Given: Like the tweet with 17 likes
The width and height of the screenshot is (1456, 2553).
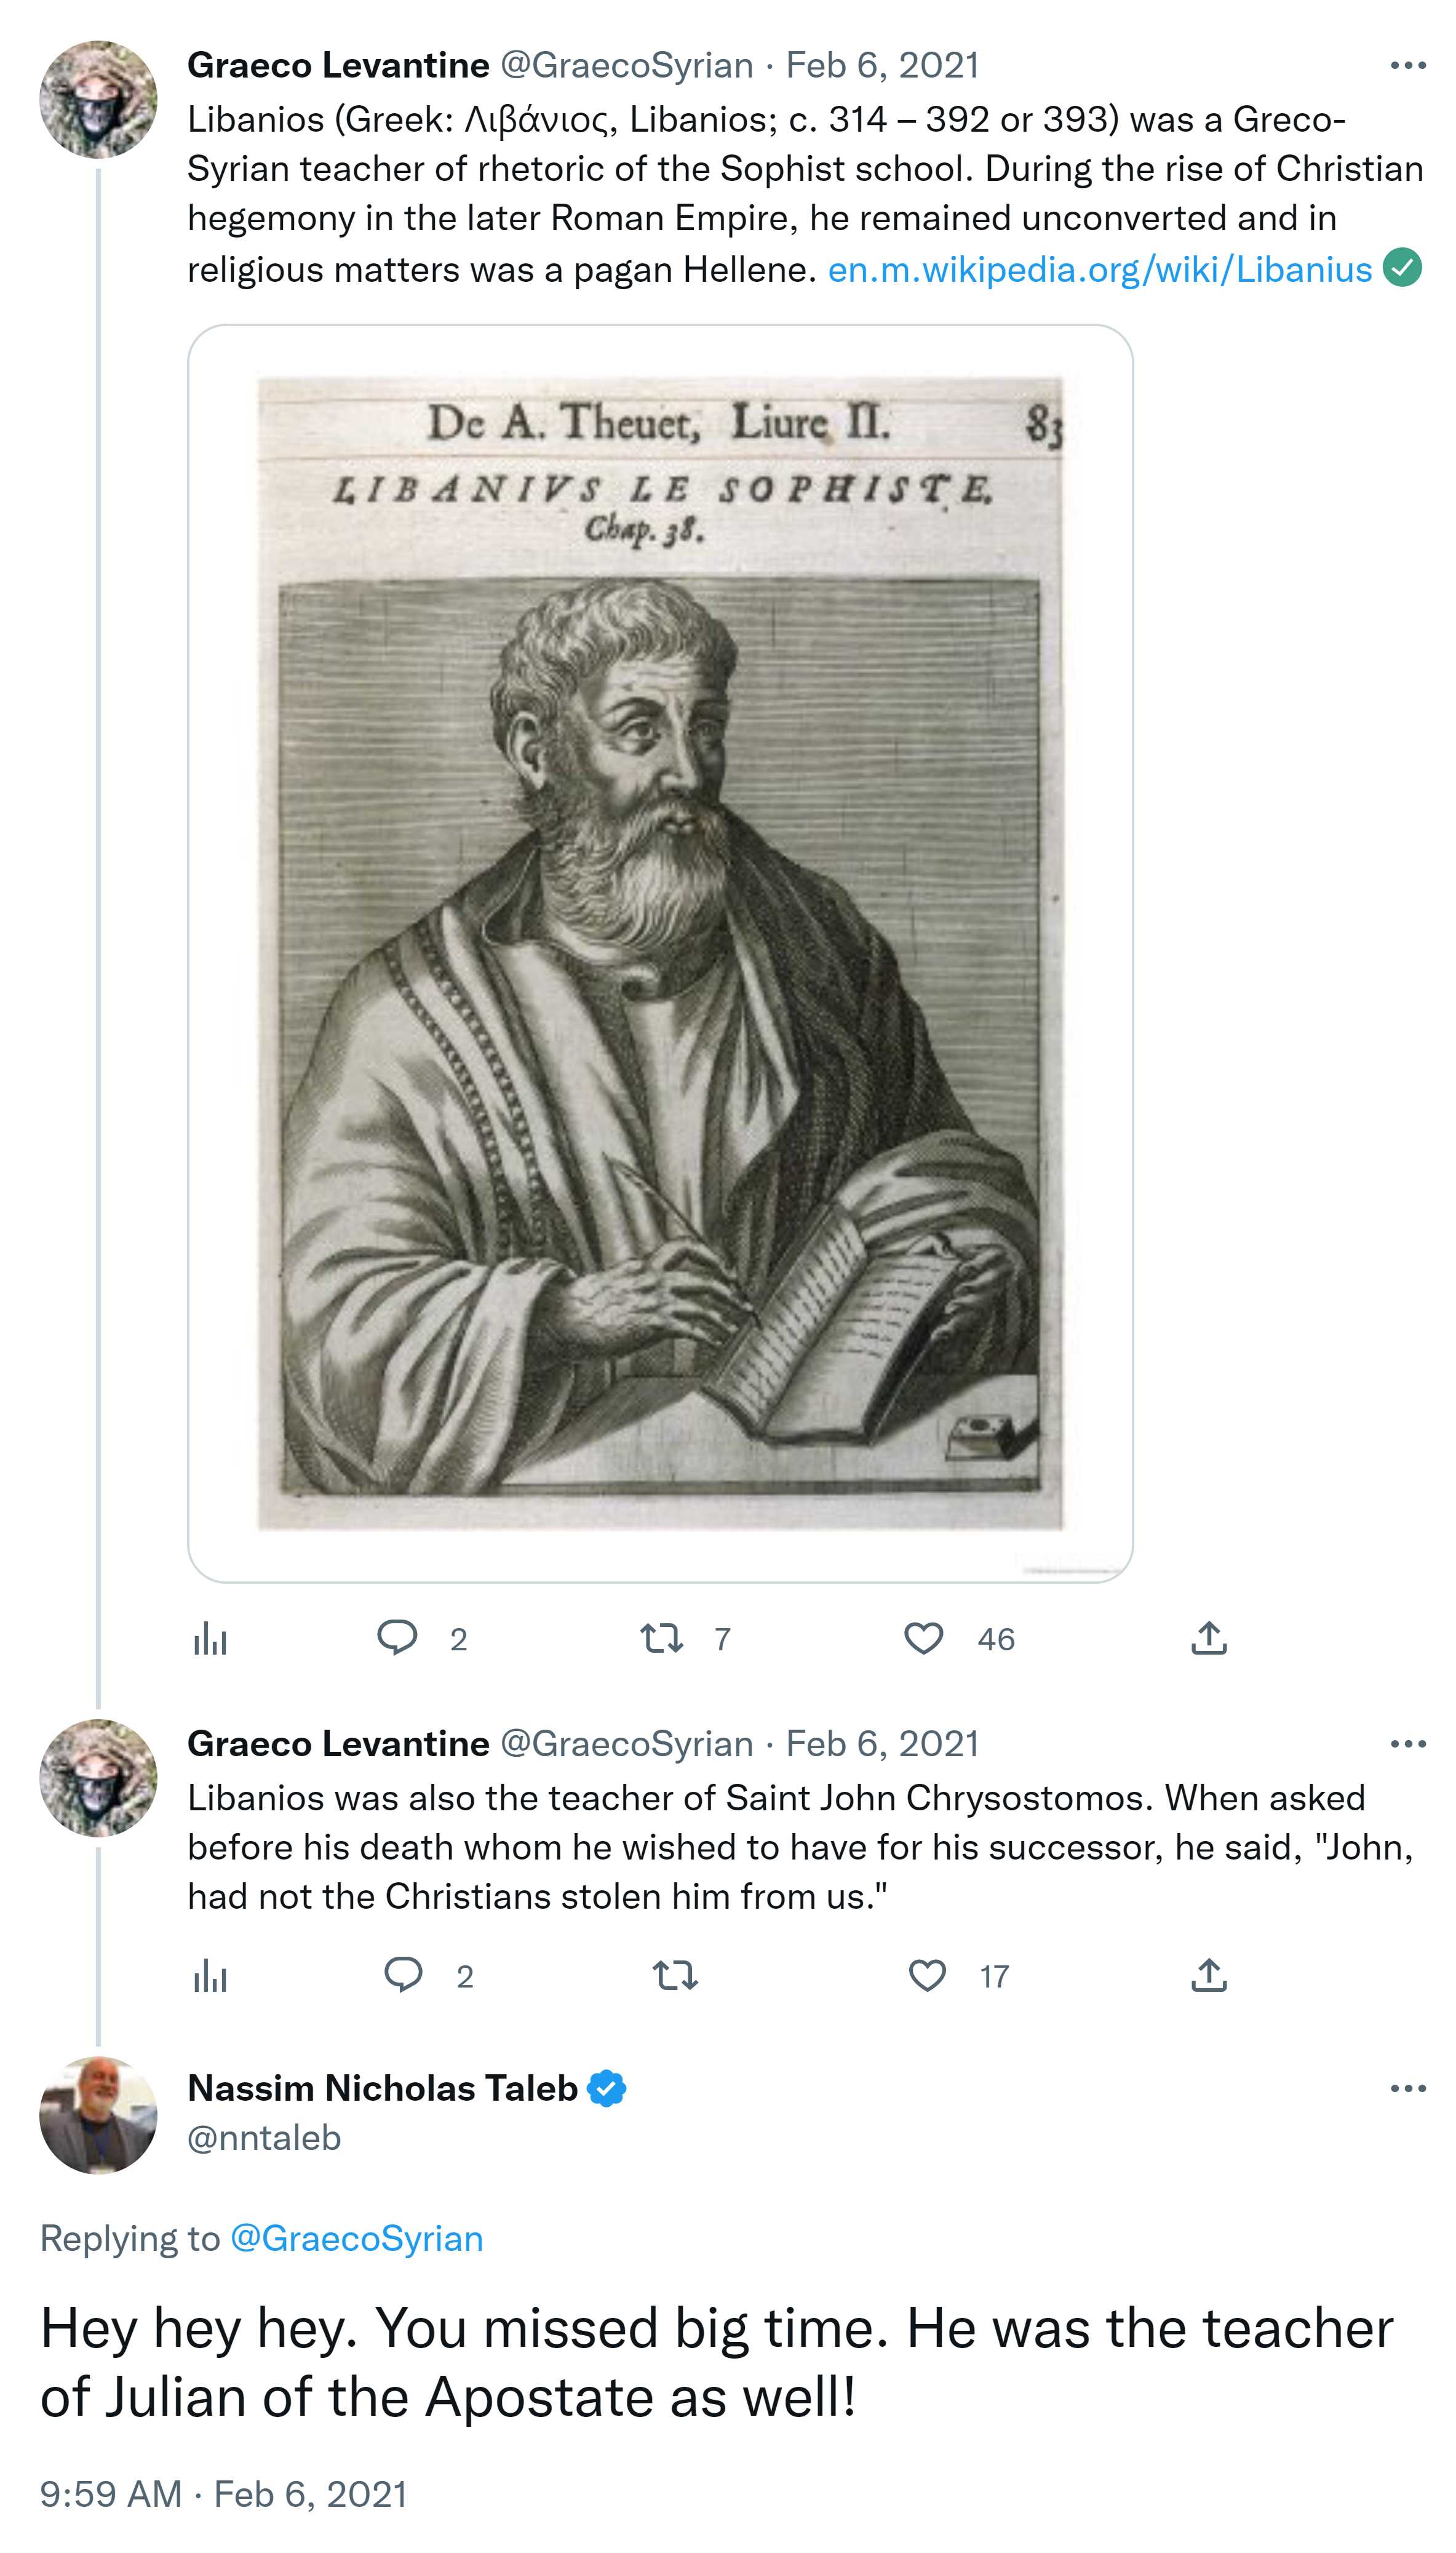Looking at the screenshot, I should [927, 1975].
